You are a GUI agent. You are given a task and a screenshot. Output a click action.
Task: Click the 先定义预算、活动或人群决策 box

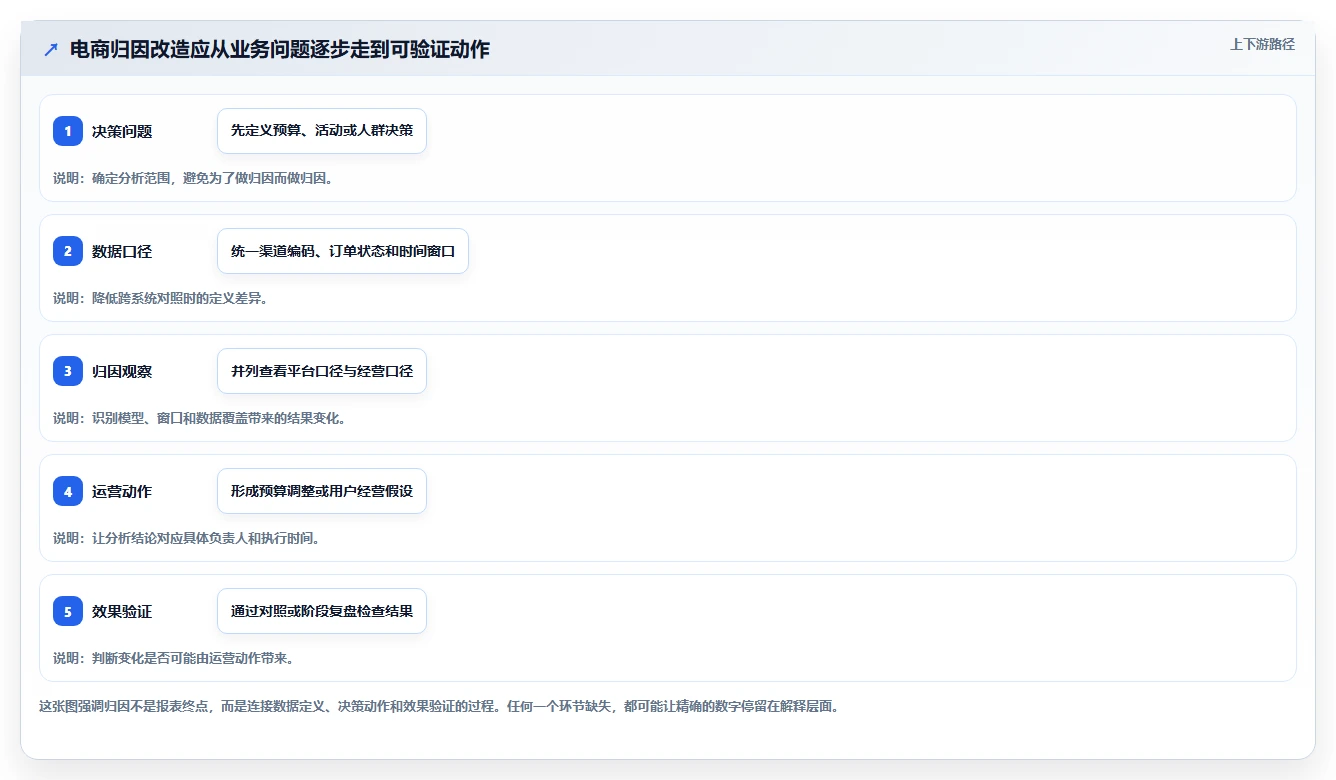[x=322, y=131]
